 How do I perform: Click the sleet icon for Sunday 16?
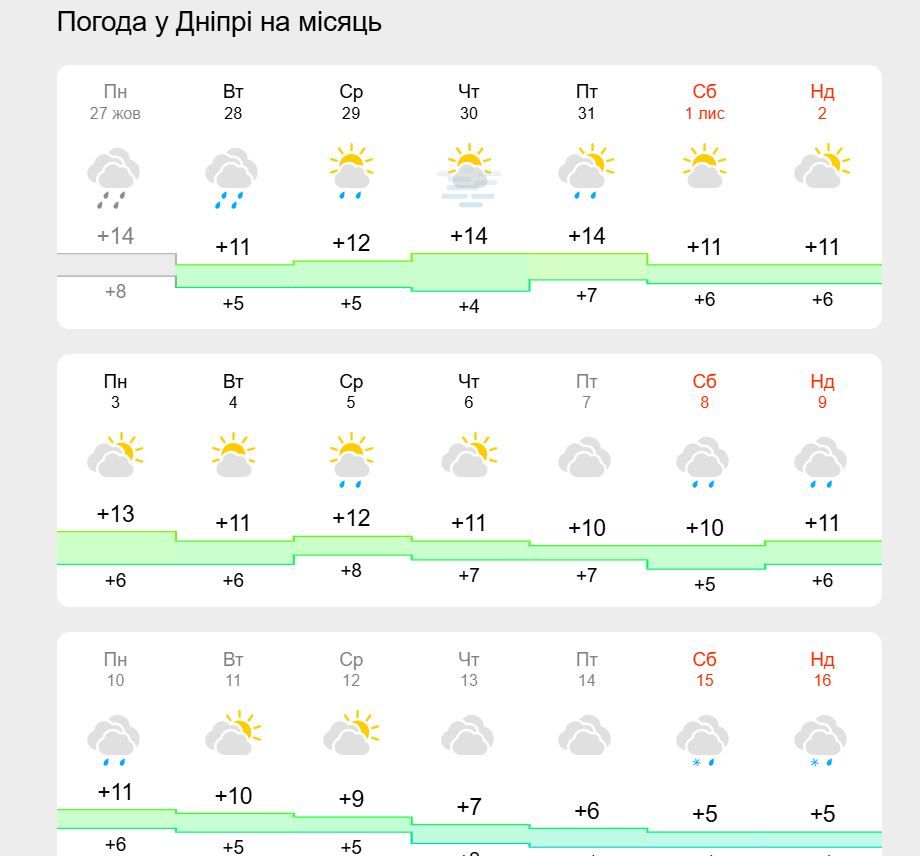point(822,738)
